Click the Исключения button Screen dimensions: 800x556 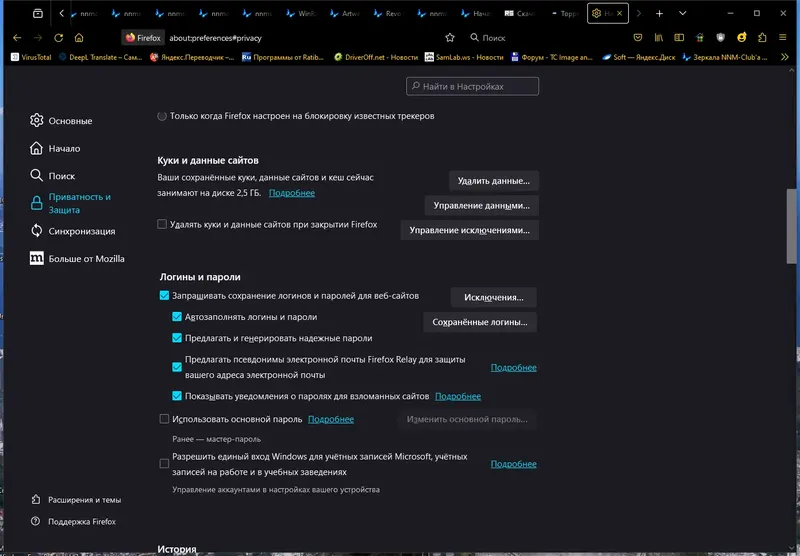tap(493, 297)
